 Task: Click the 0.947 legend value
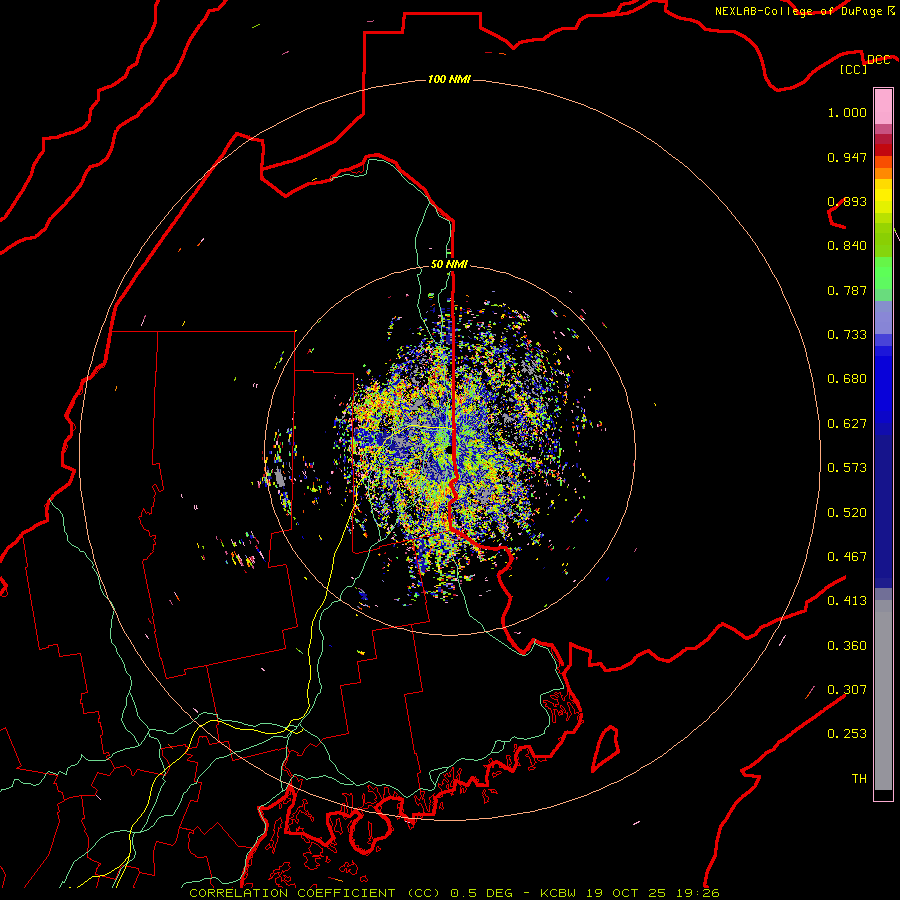[x=847, y=157]
